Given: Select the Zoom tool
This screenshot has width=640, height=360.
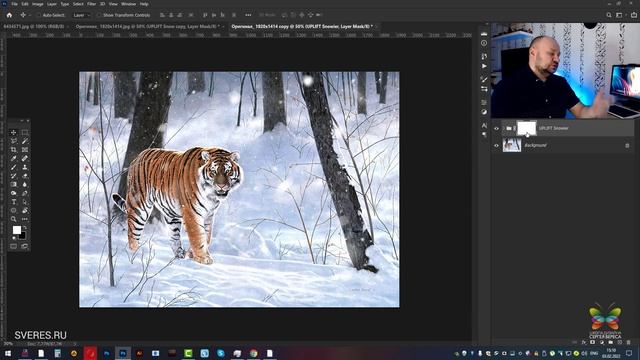Looking at the screenshot, I should pyautogui.click(x=13, y=219).
